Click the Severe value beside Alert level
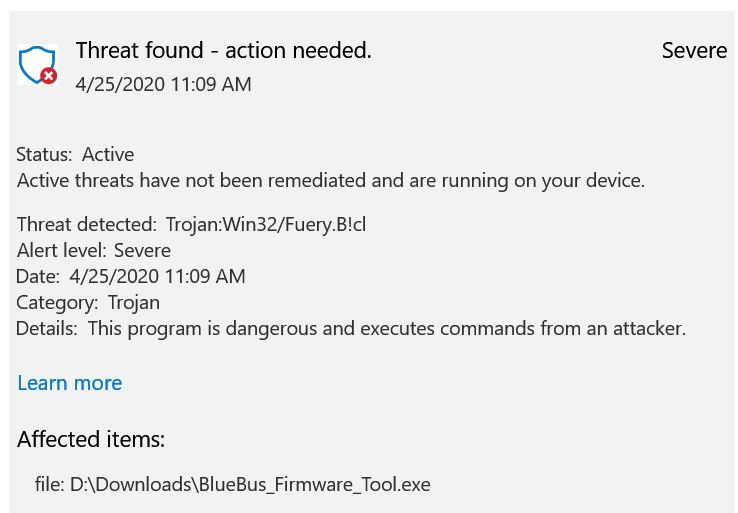 [x=142, y=250]
